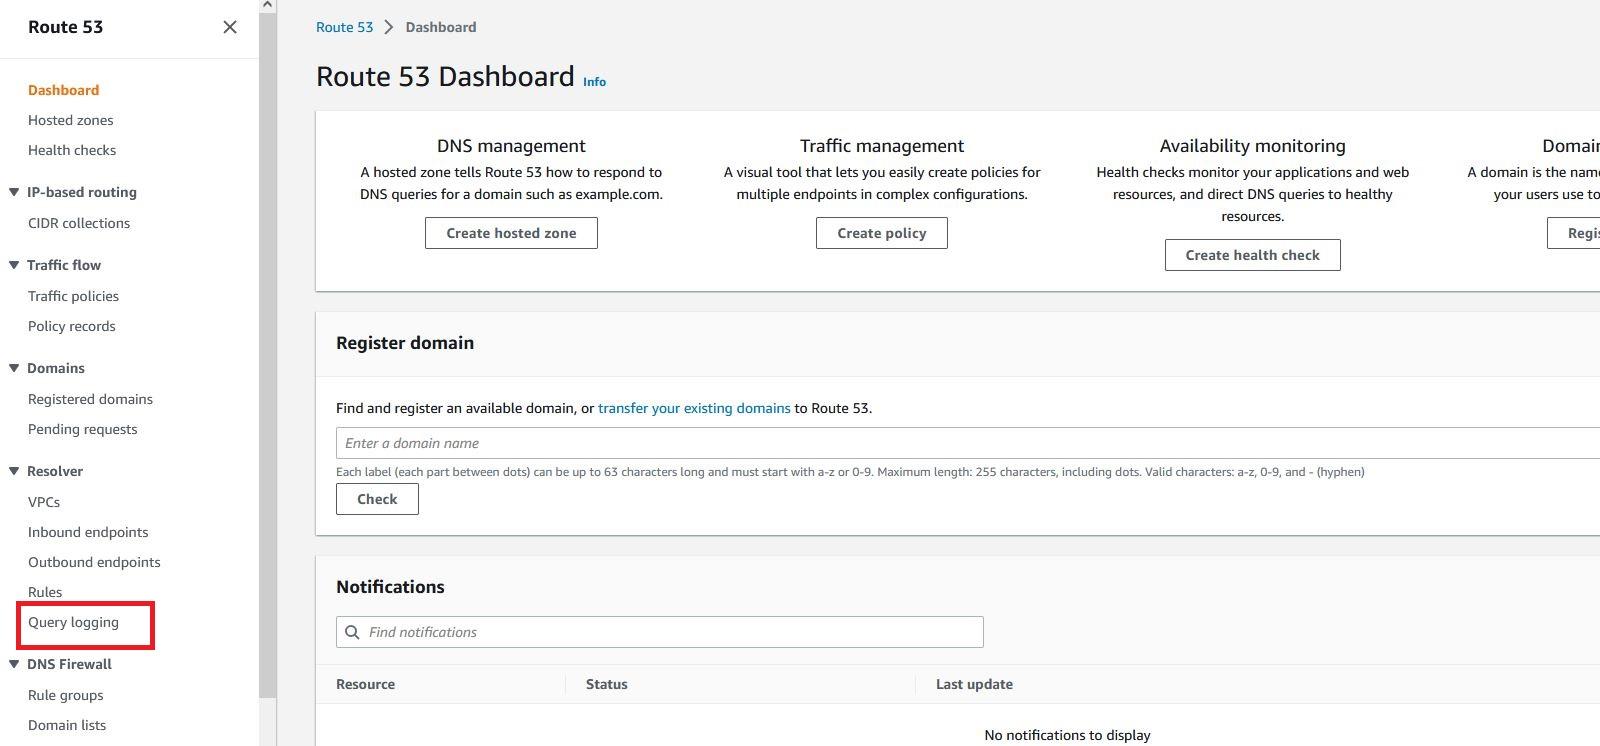The image size is (1600, 746).
Task: Open DNS Firewall Rule groups
Action: click(66, 695)
